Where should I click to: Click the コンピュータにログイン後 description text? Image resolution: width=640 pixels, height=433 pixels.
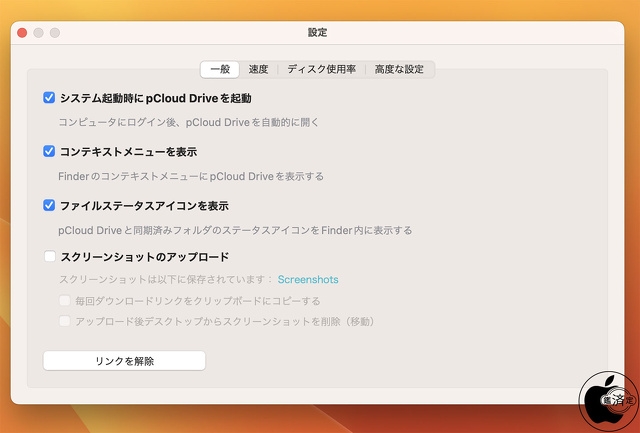coord(188,122)
